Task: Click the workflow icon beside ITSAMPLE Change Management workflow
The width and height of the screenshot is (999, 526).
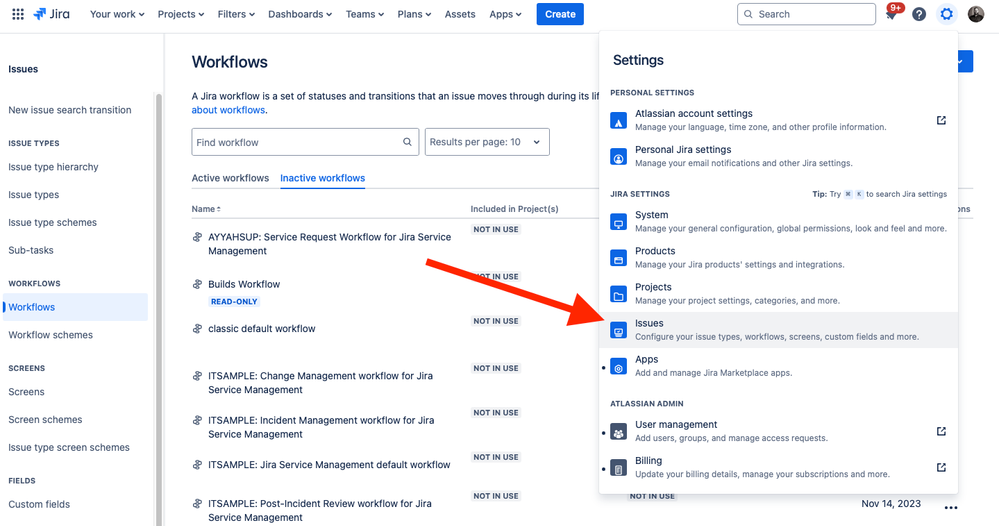Action: coord(198,376)
